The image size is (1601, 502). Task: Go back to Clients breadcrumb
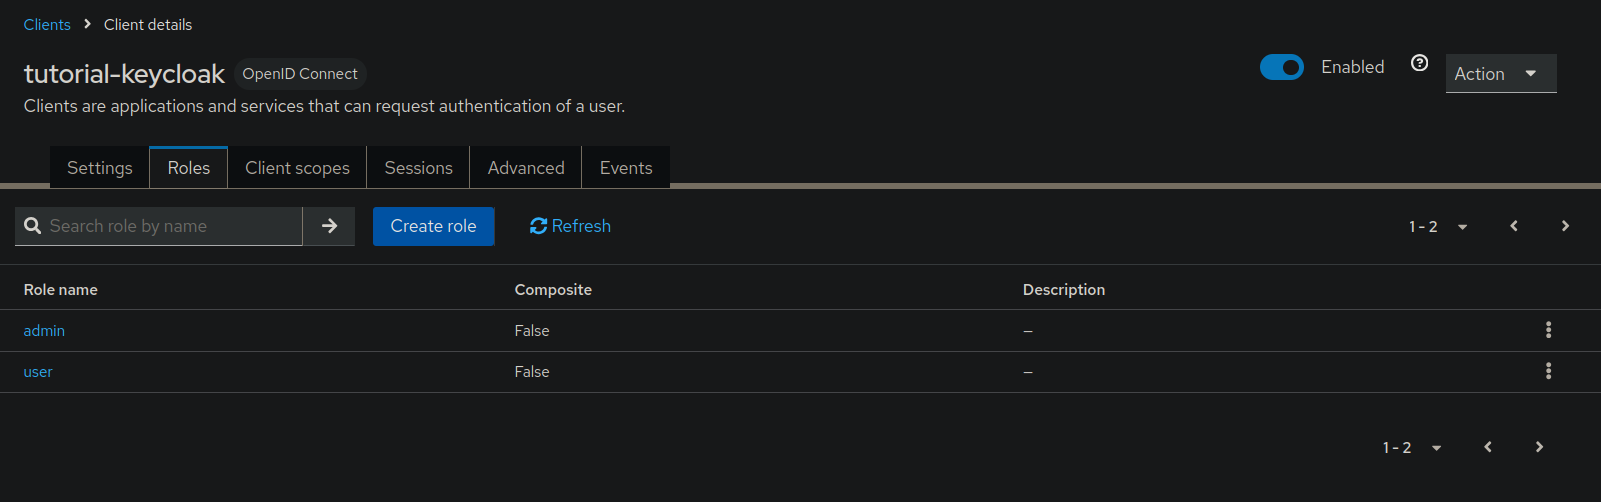pos(47,24)
